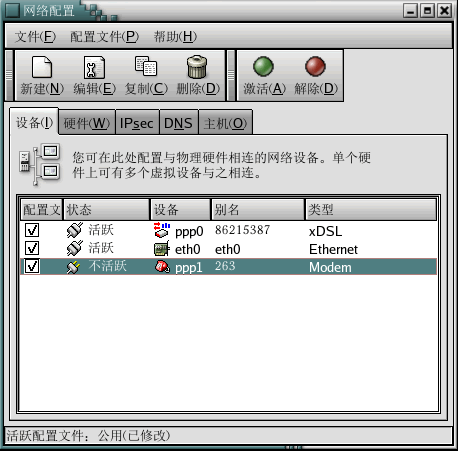Switch to the 硬件(W) tab
This screenshot has width=458, height=451.
point(87,123)
